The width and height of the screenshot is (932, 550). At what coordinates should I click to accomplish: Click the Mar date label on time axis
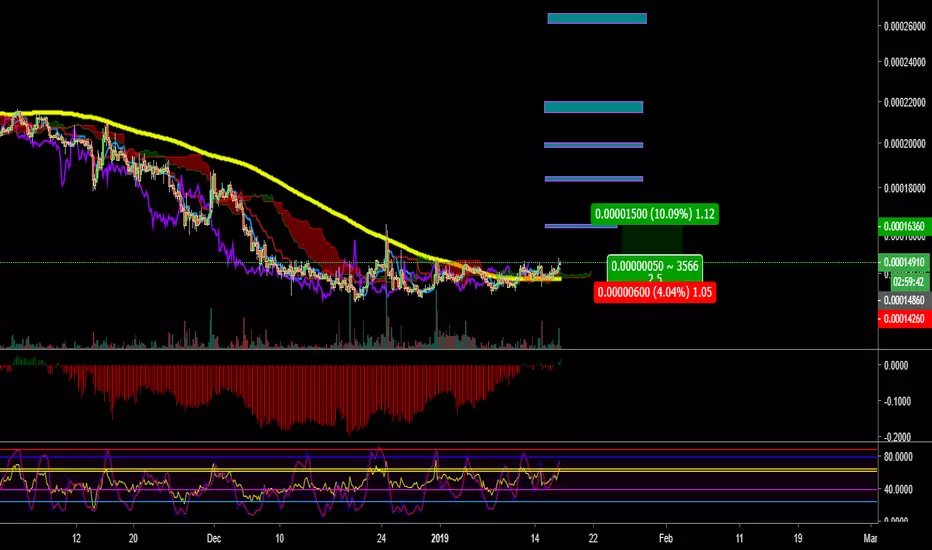tap(870, 539)
